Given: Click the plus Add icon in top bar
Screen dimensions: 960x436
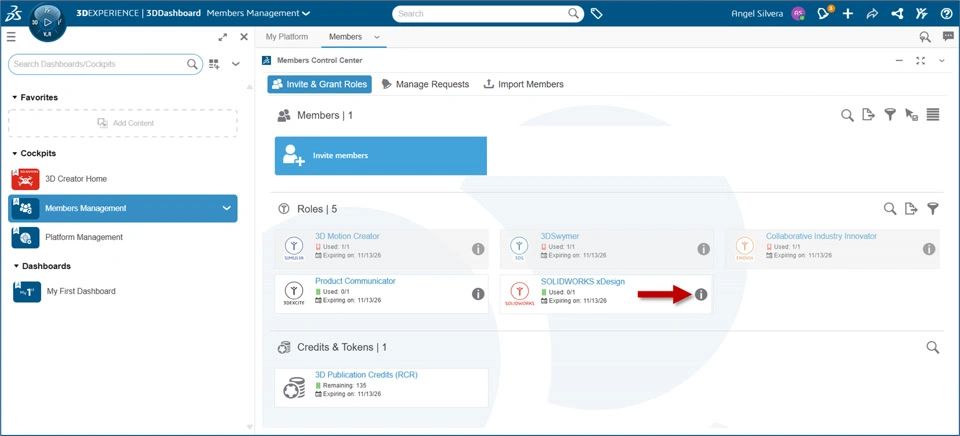Looking at the screenshot, I should coord(848,13).
